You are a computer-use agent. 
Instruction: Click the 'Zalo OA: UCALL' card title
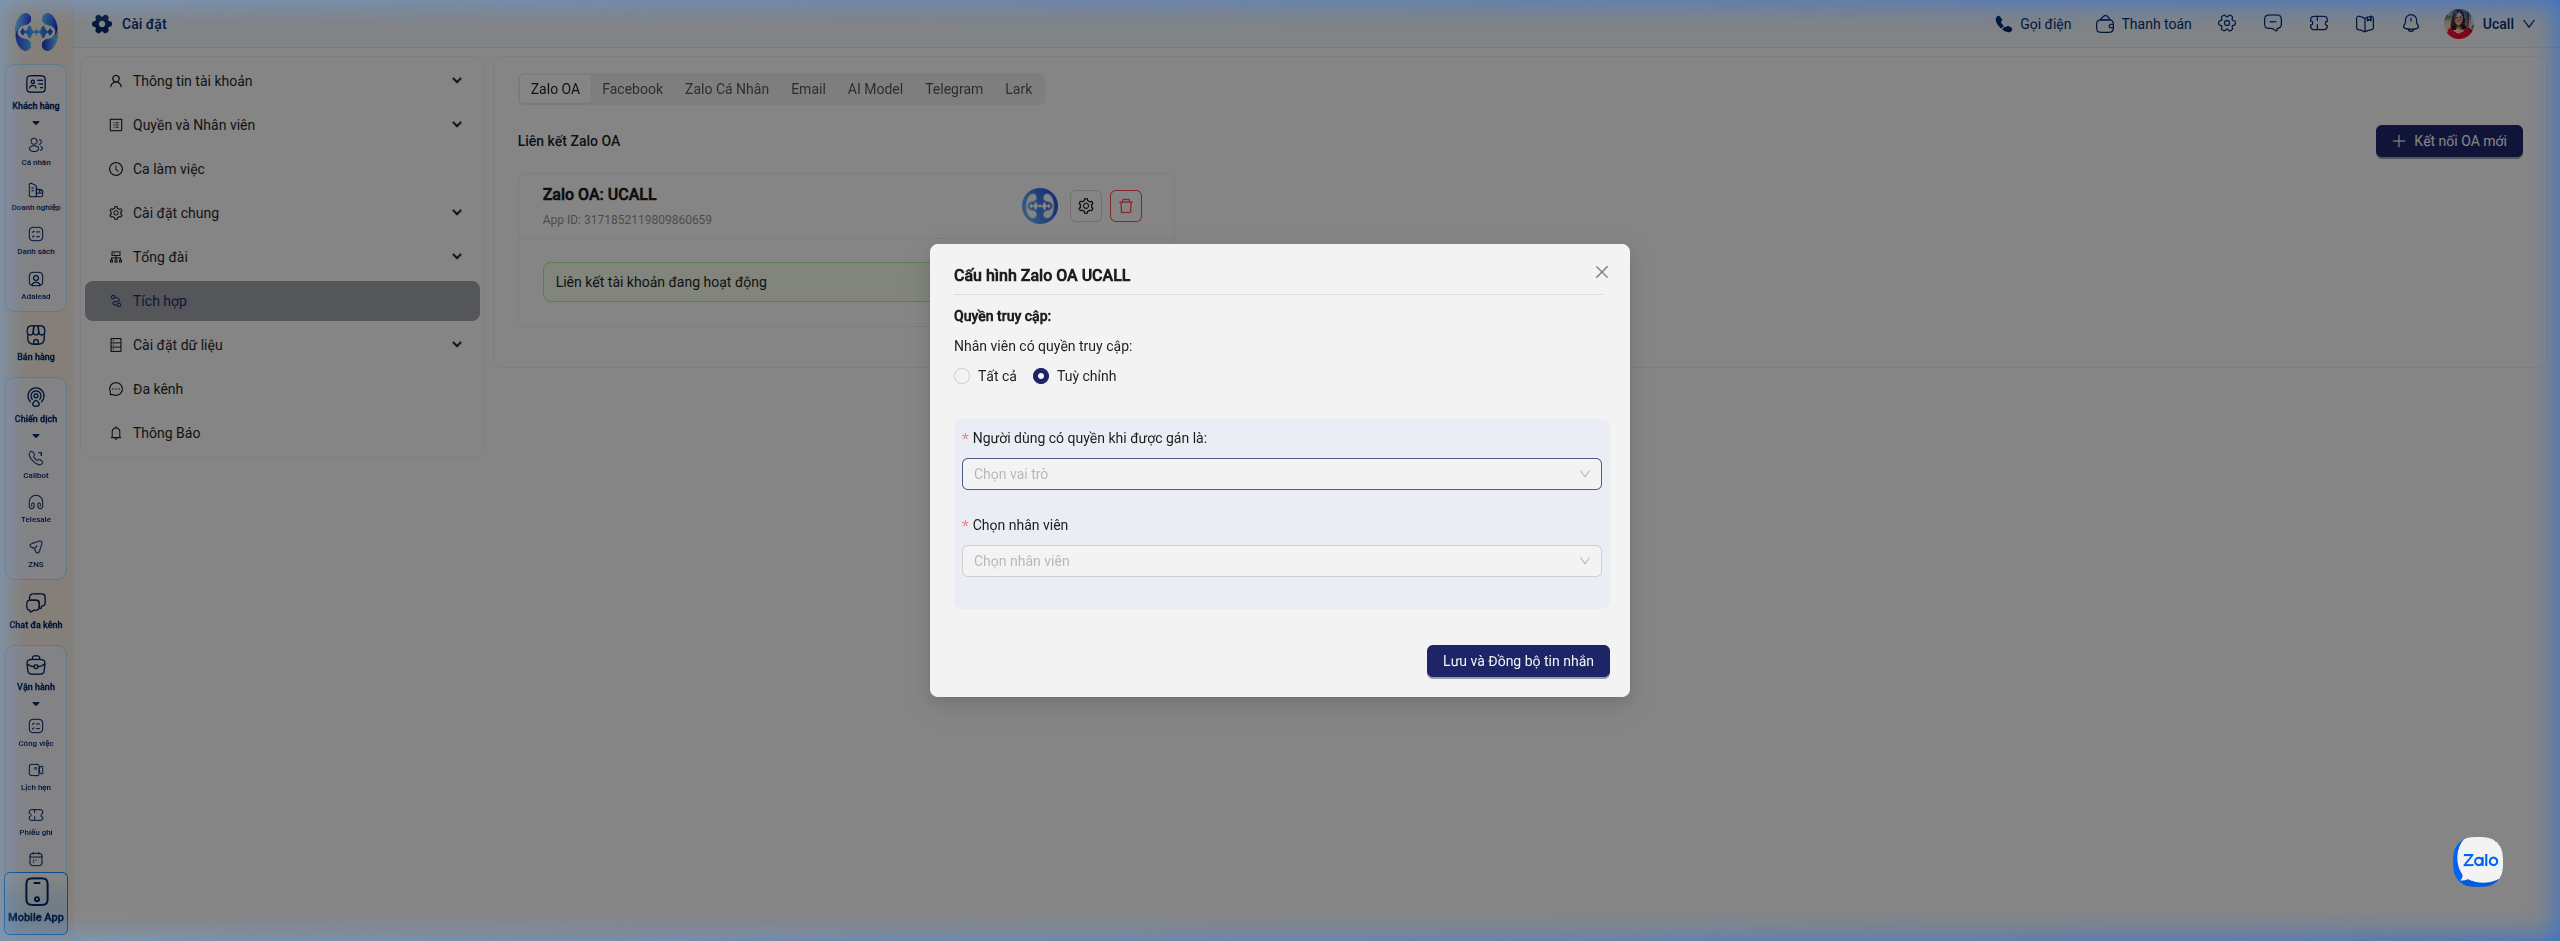click(600, 194)
